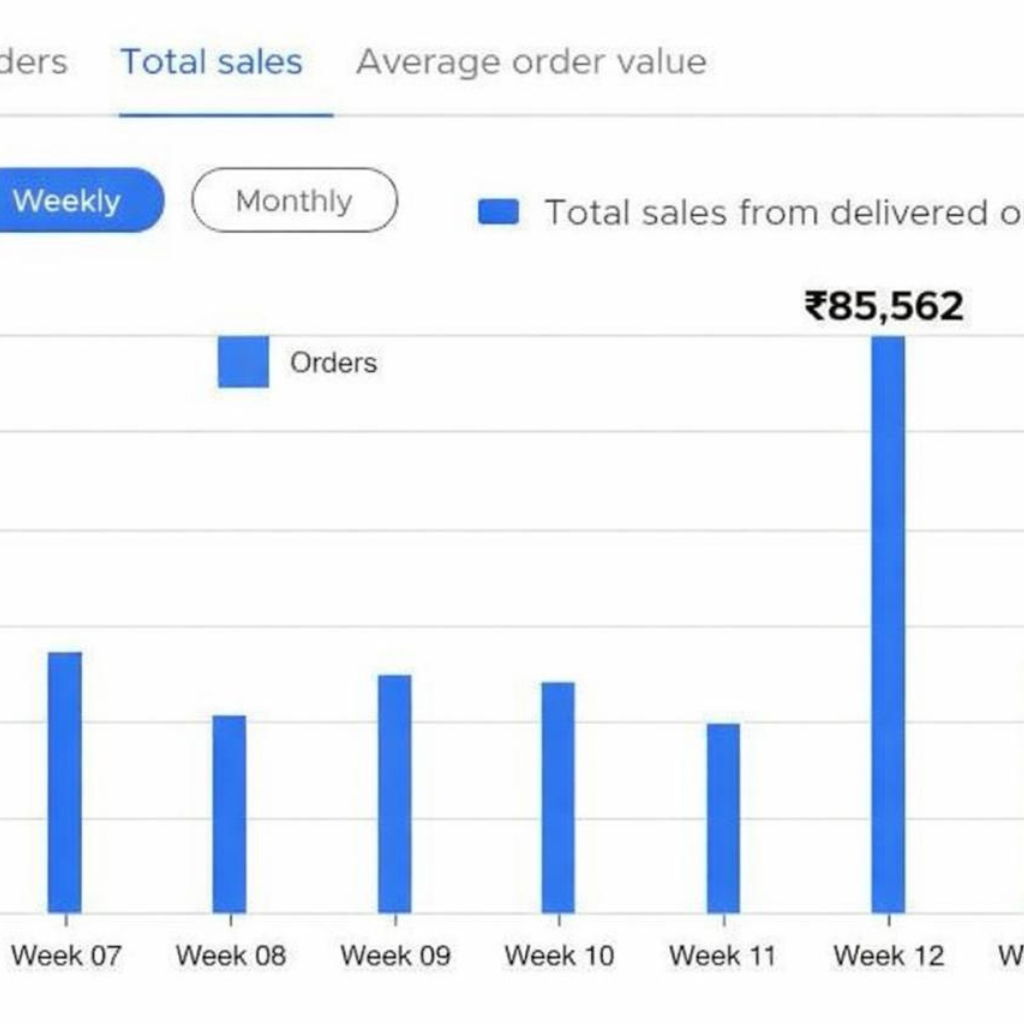Screen dimensions: 1024x1024
Task: Click the Total sales legend color swatch
Action: (498, 212)
